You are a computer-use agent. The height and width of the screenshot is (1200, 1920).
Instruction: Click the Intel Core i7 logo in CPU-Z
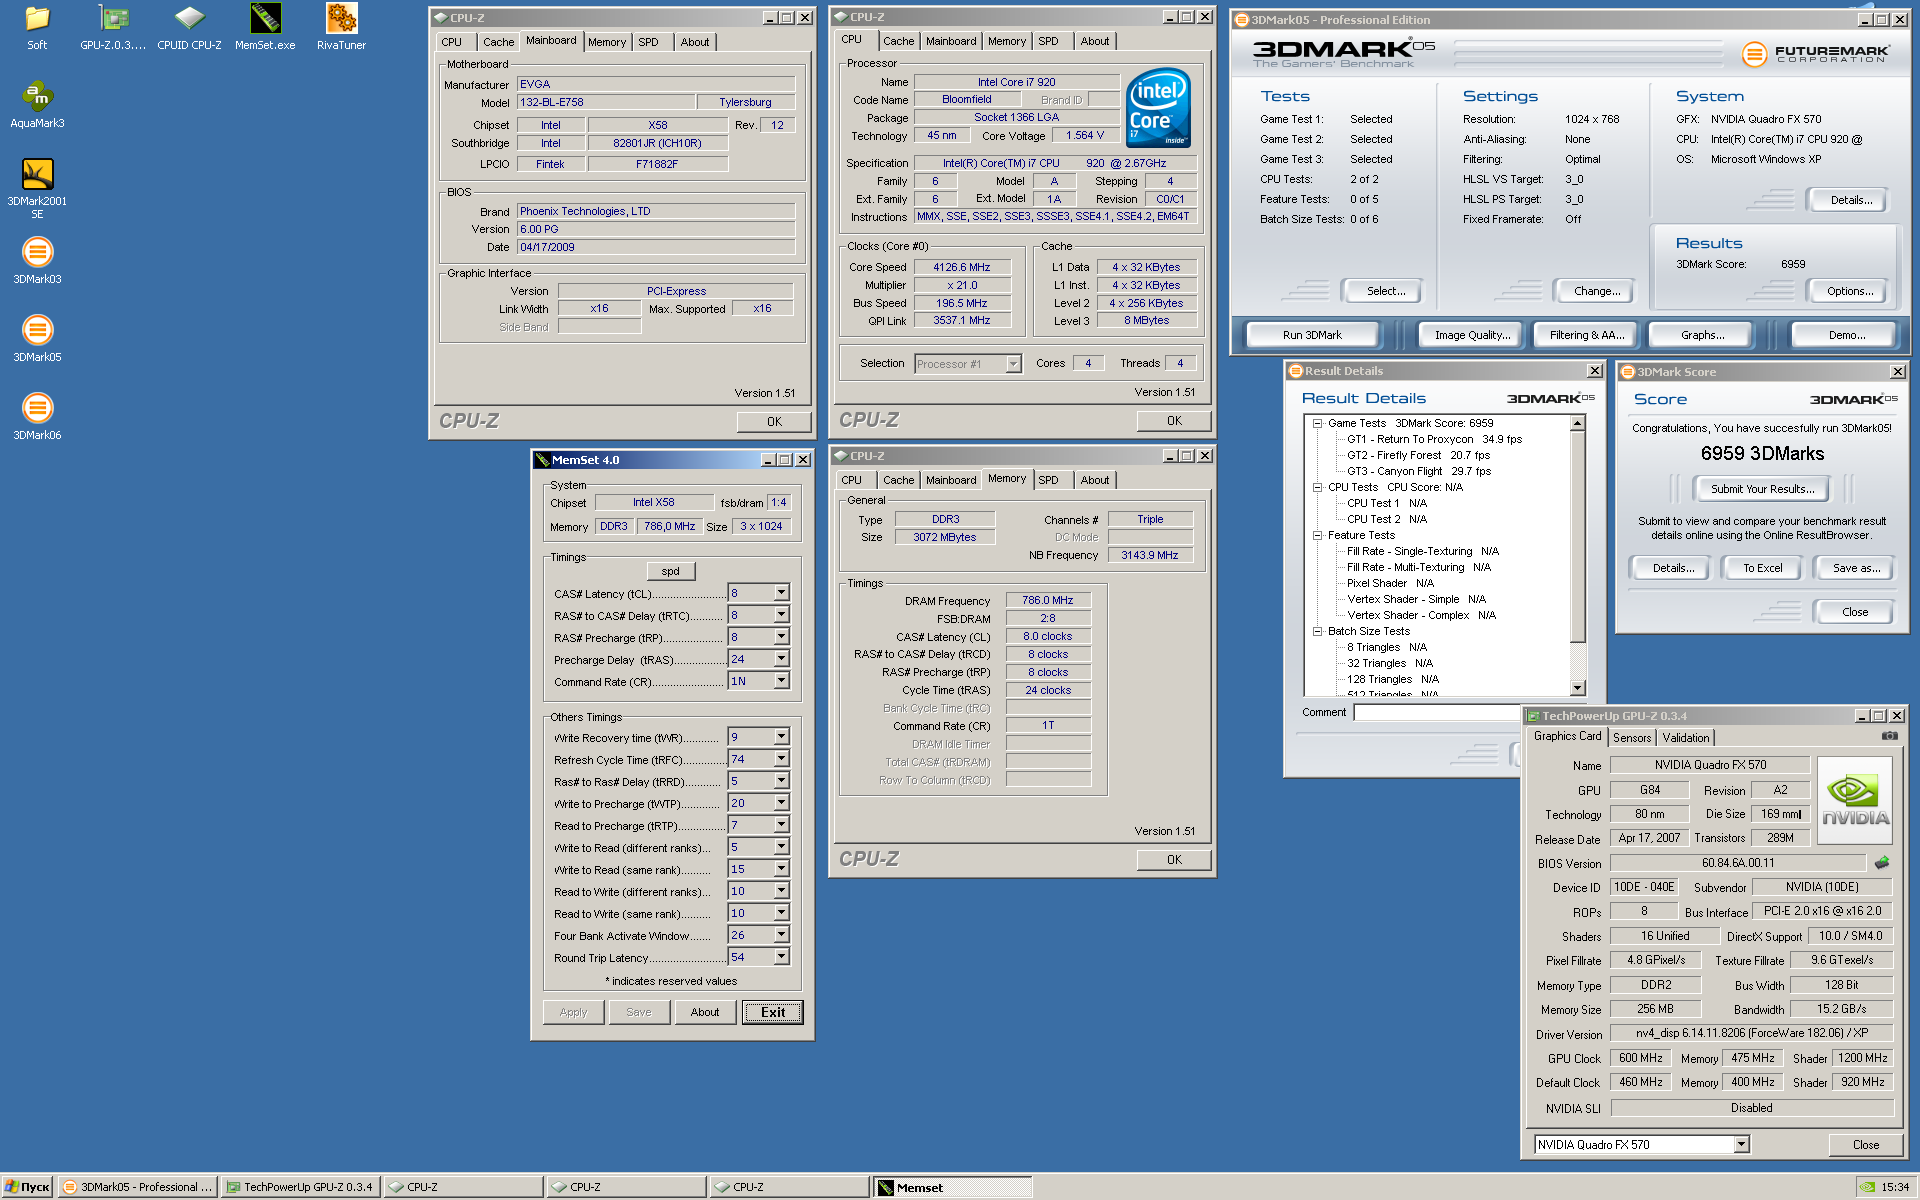1158,108
